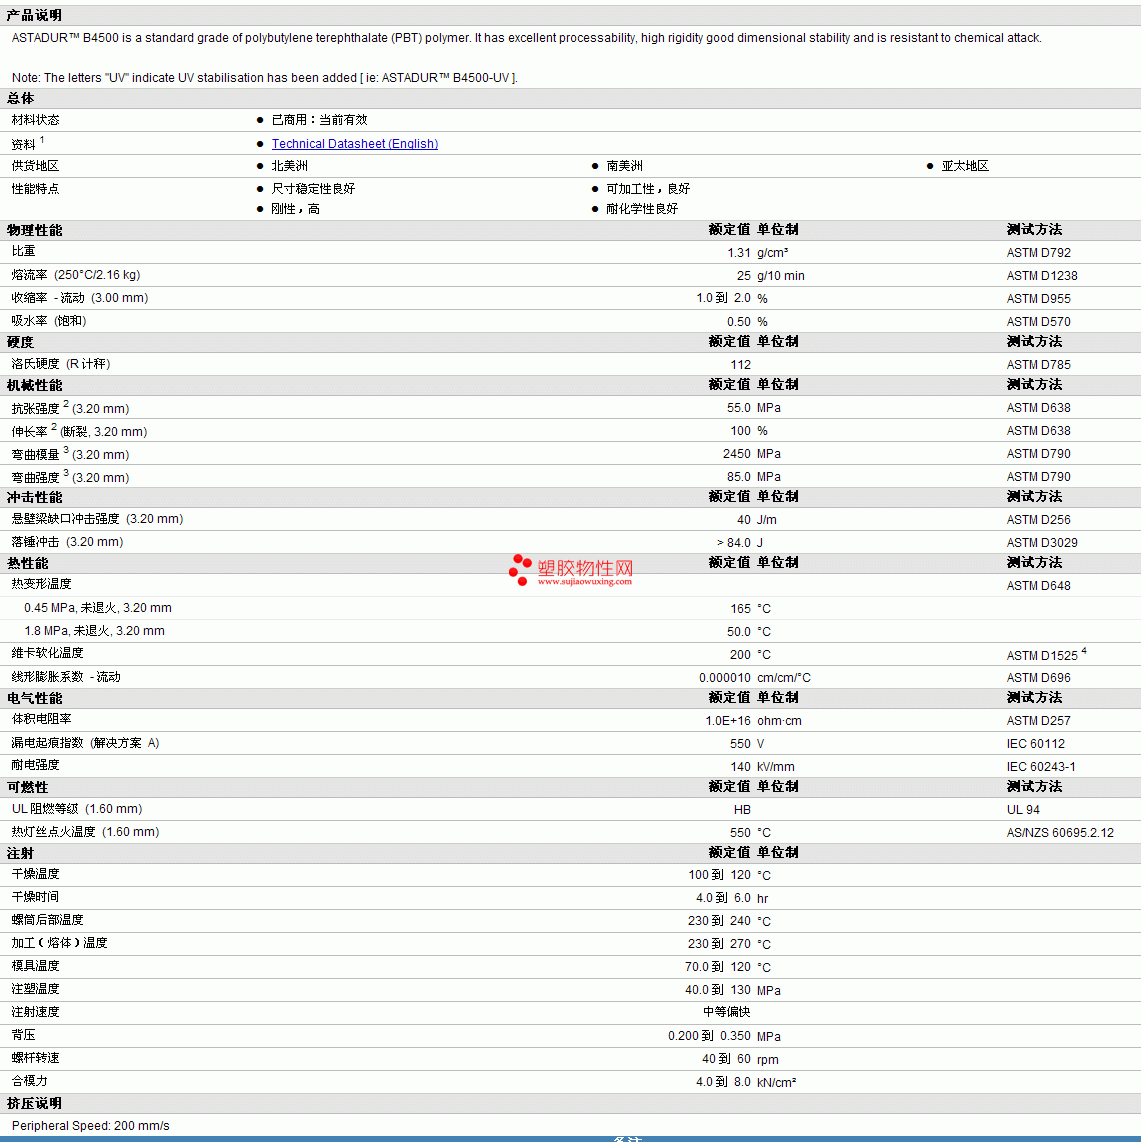
Task: Click the '熔流率 (250°C/2.16 kg)' label
Action: coord(76,275)
